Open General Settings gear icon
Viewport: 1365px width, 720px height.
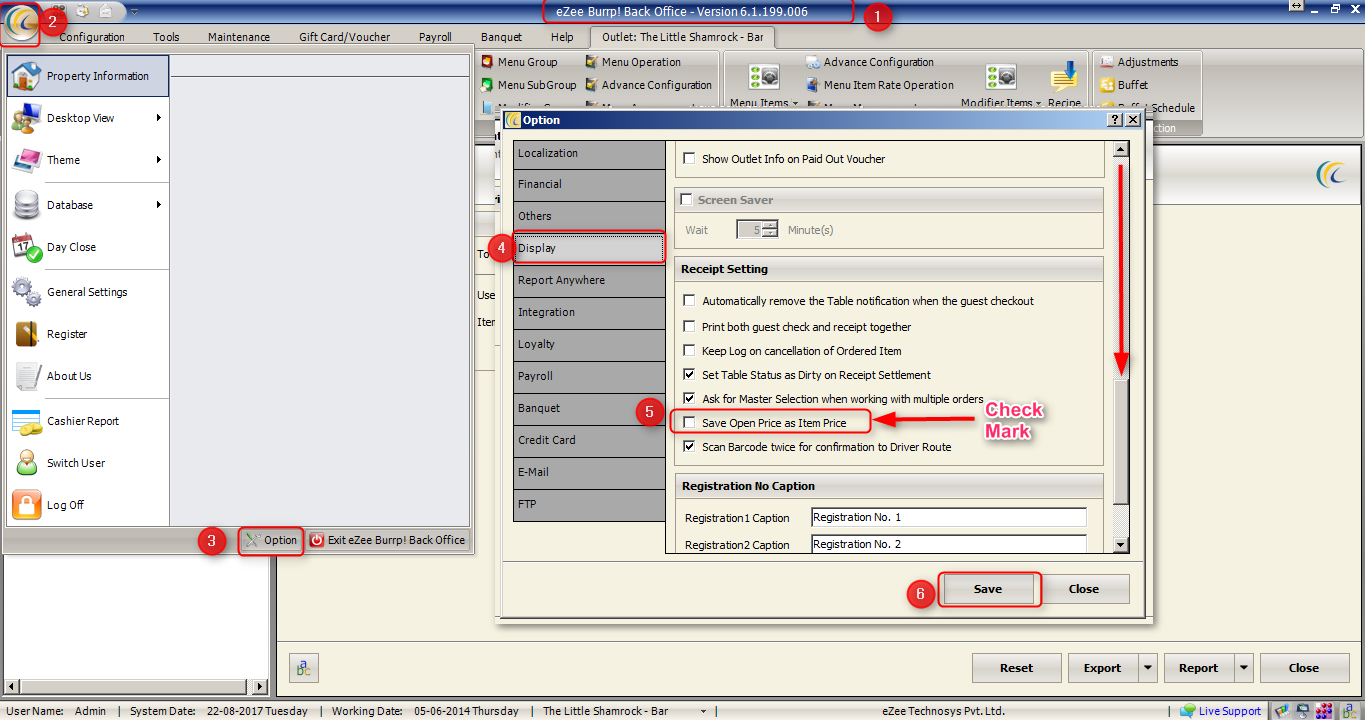click(x=26, y=292)
